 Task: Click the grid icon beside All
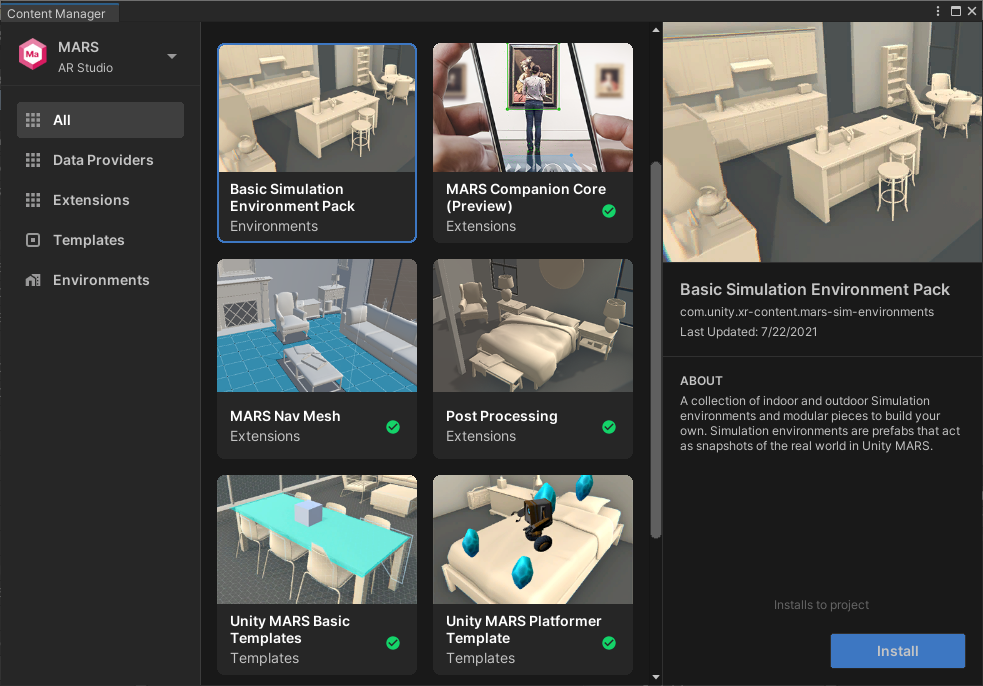[x=33, y=120]
